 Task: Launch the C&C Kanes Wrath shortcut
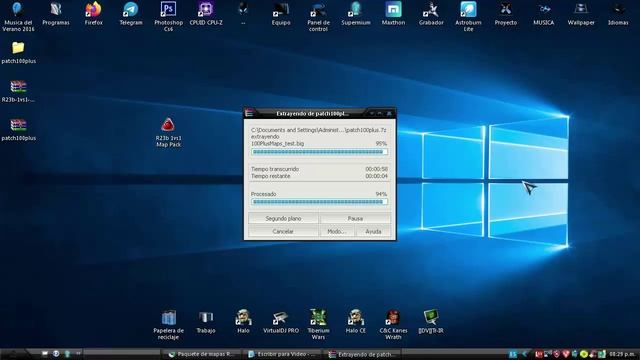coord(393,325)
